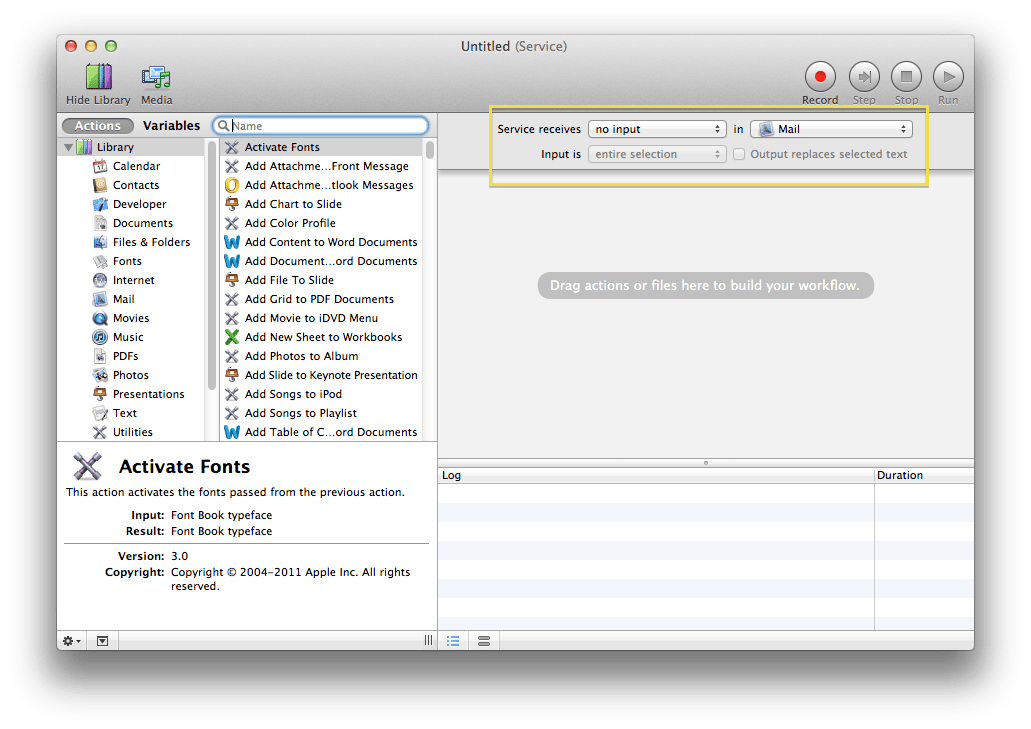This screenshot has height=729, width=1031.
Task: Select the Documents library category
Action: coord(143,223)
